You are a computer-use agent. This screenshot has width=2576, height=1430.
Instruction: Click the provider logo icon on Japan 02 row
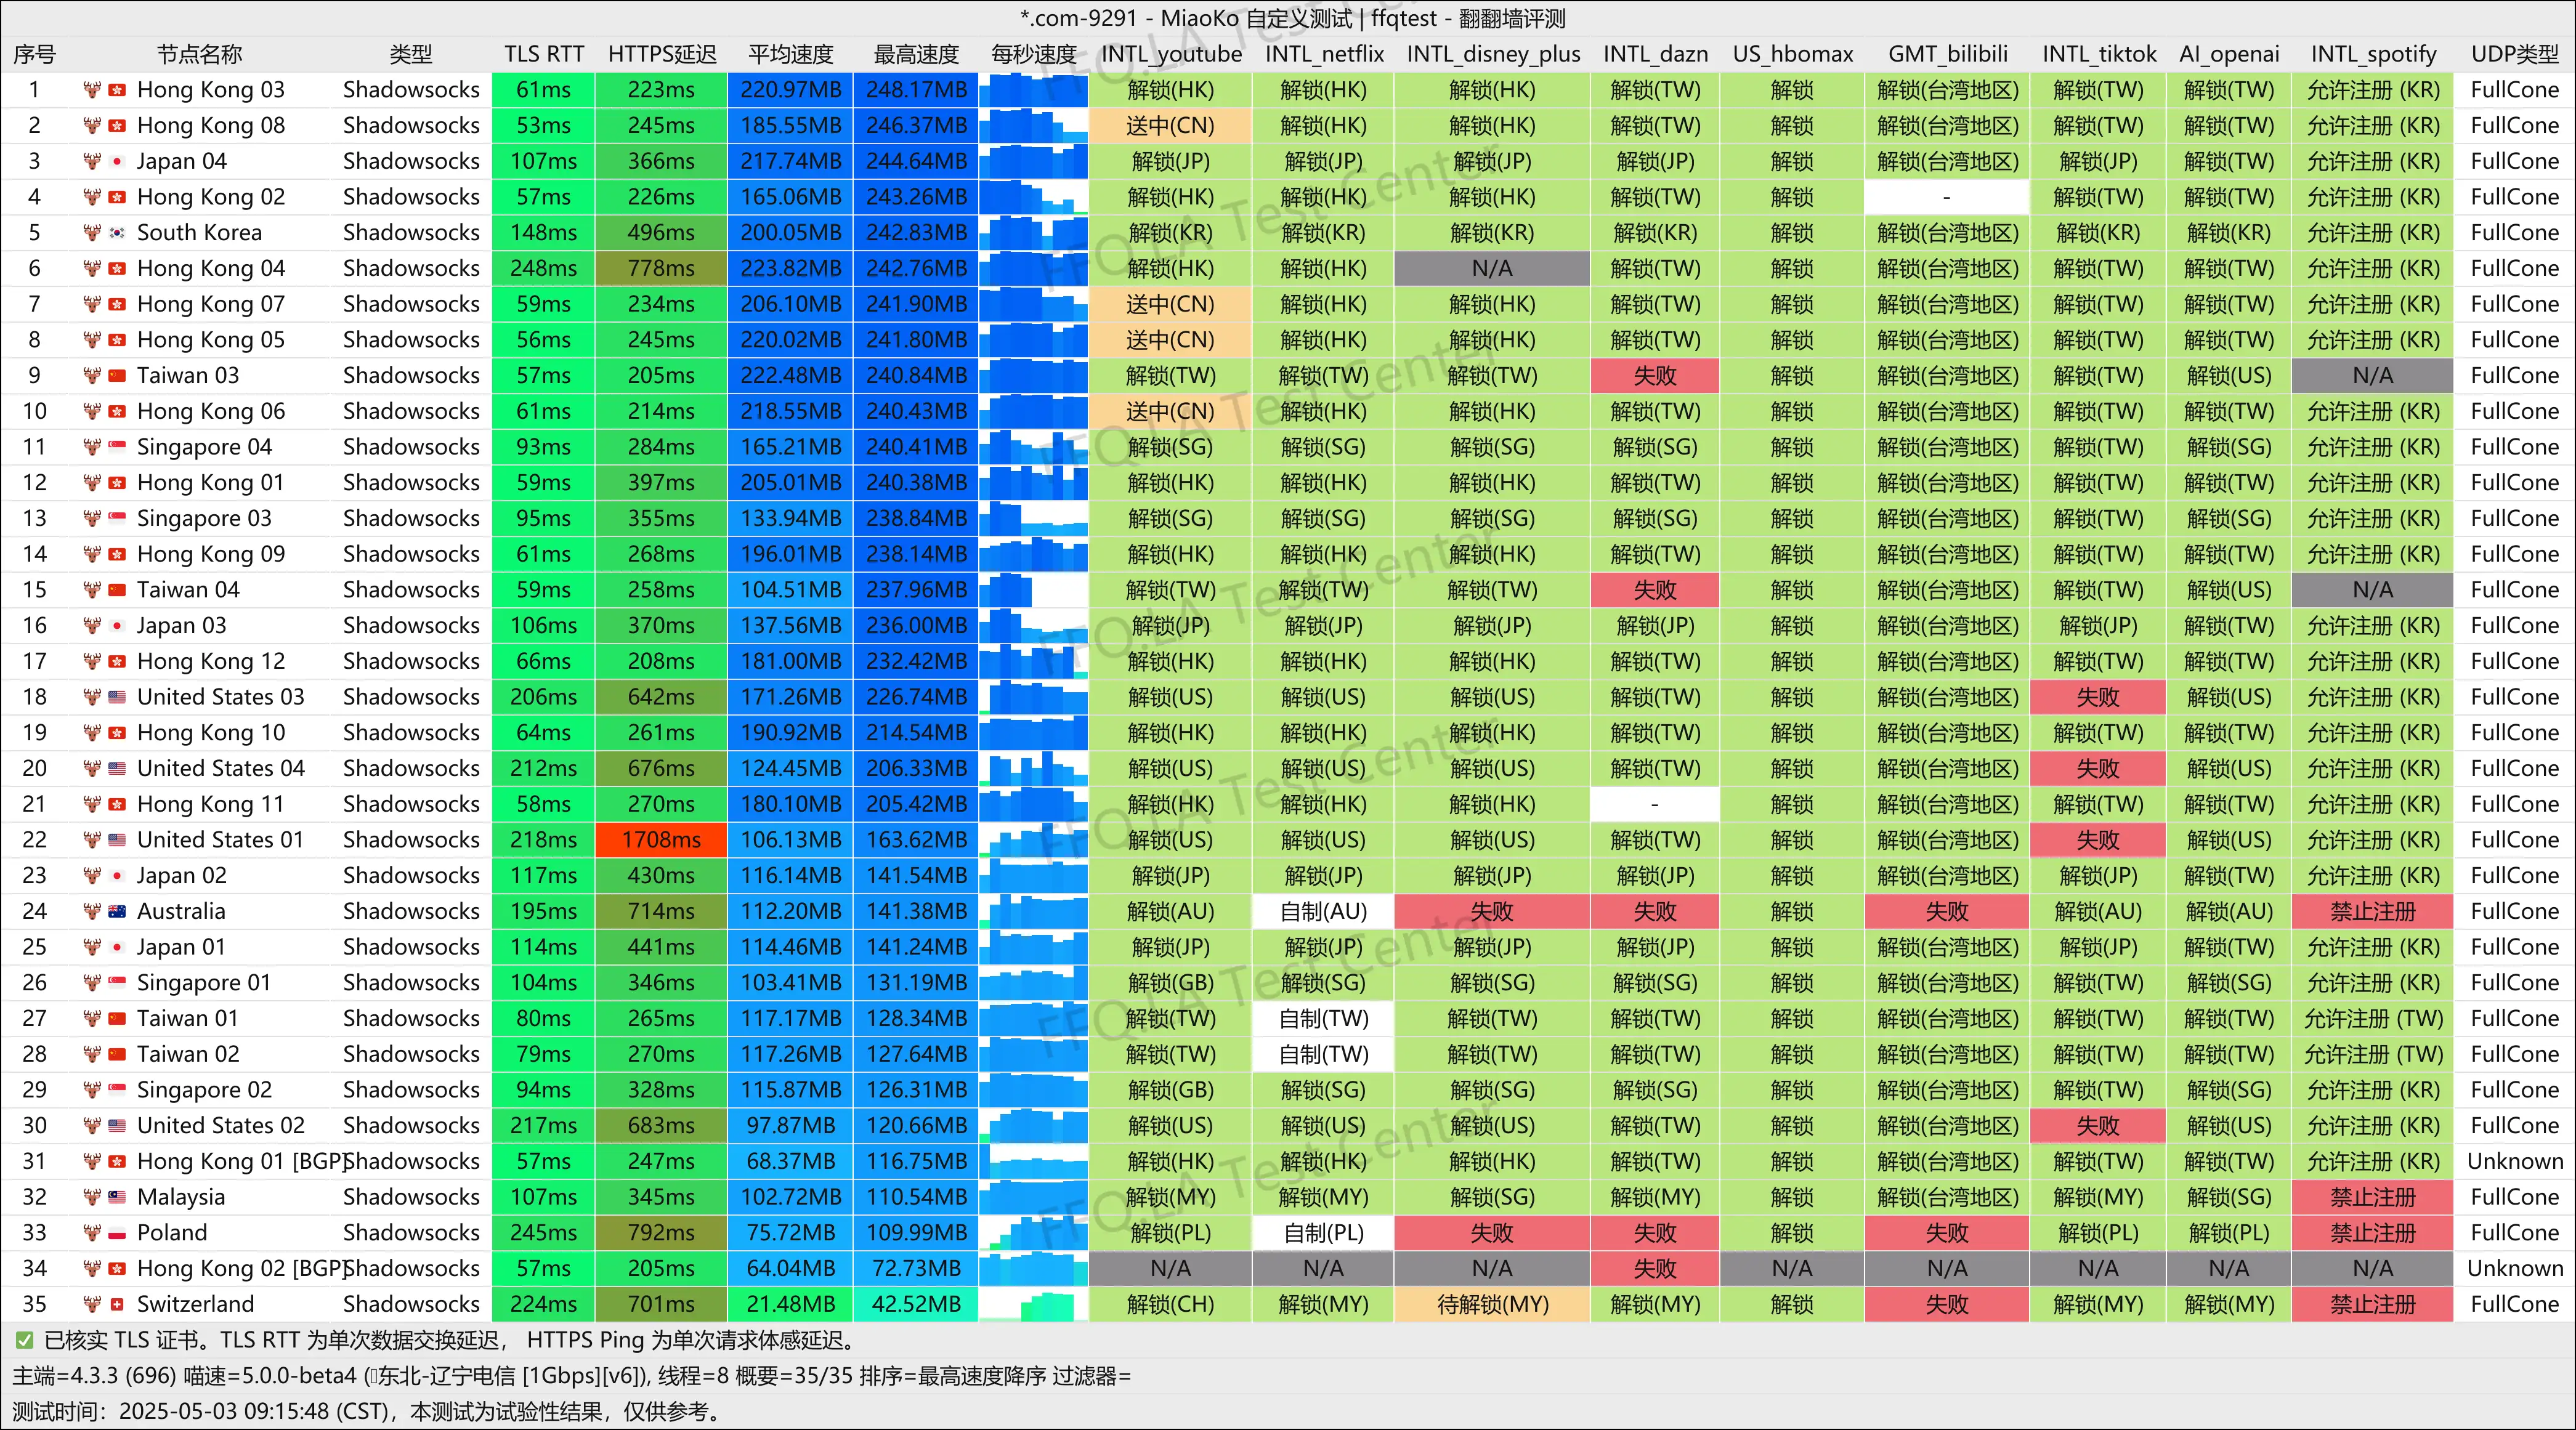tap(92, 876)
